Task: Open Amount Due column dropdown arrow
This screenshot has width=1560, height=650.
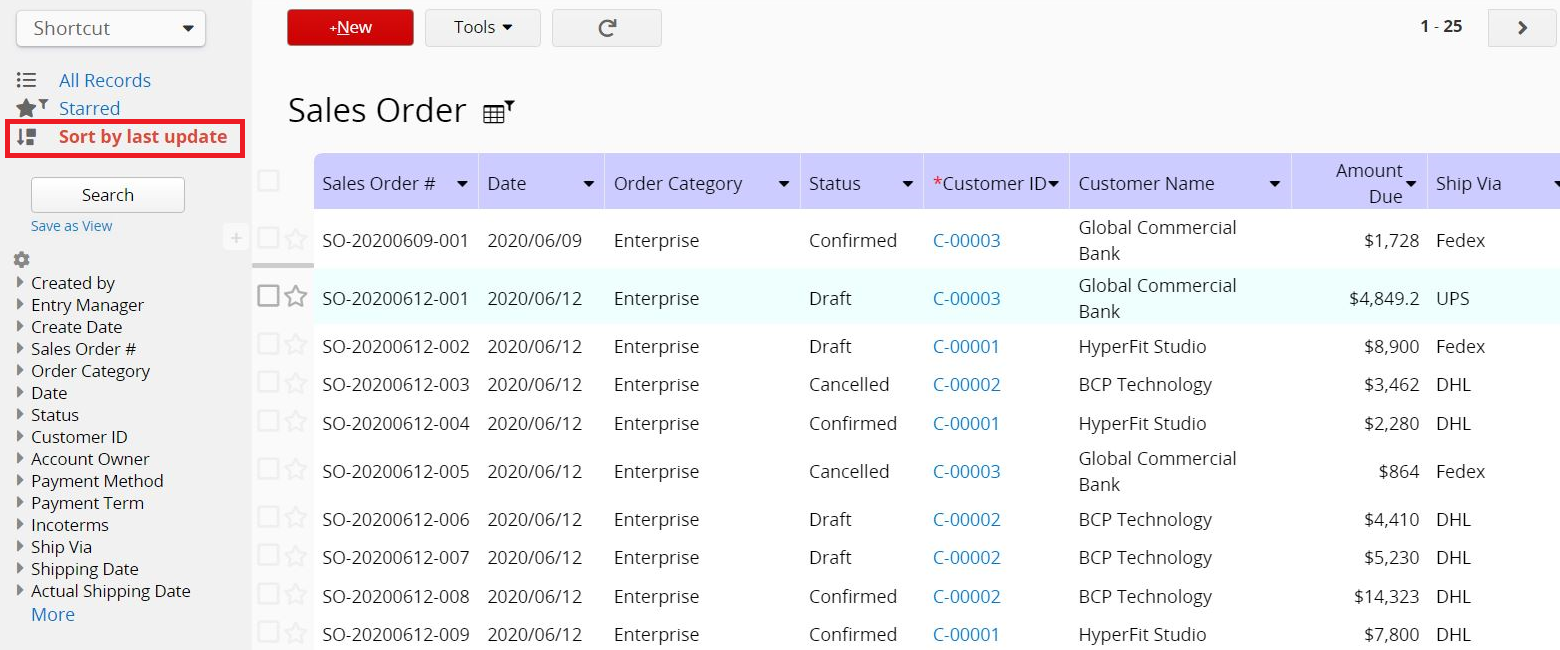Action: pyautogui.click(x=1411, y=184)
